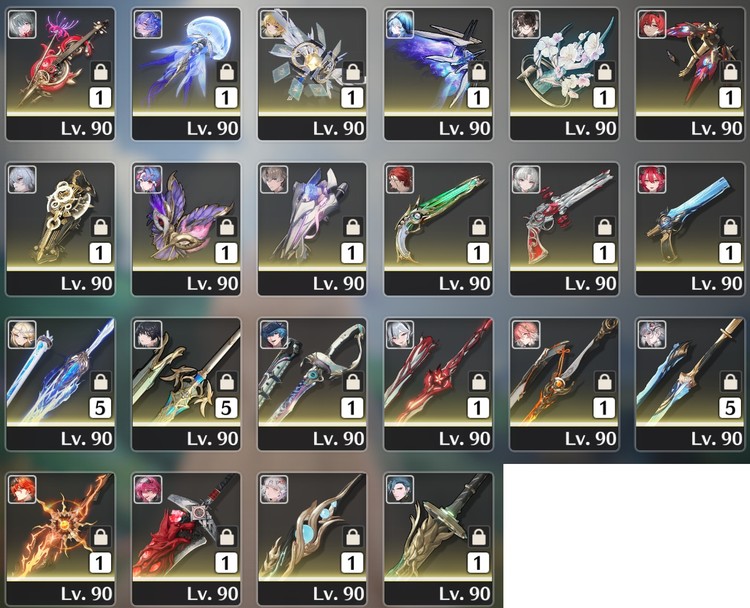
Task: Open the green and gold broadblade card
Action: click(438, 539)
